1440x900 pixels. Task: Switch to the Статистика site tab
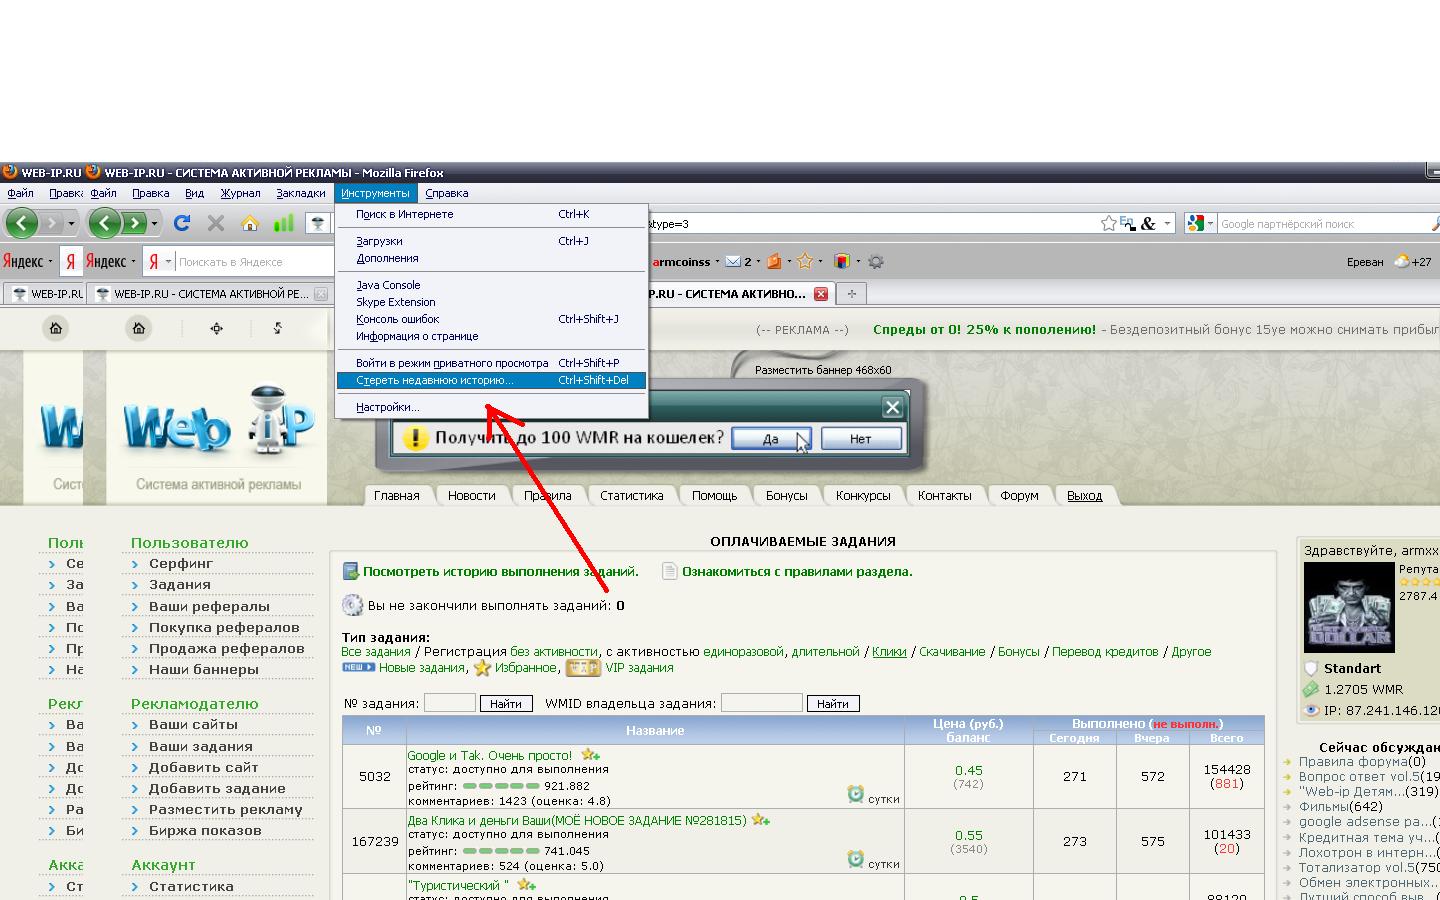click(x=631, y=495)
